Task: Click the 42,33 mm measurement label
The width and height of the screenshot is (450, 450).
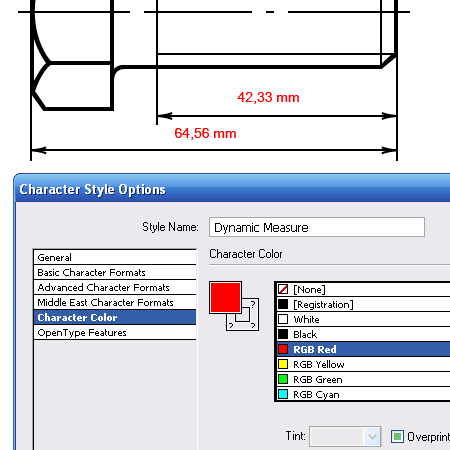Action: [268, 97]
